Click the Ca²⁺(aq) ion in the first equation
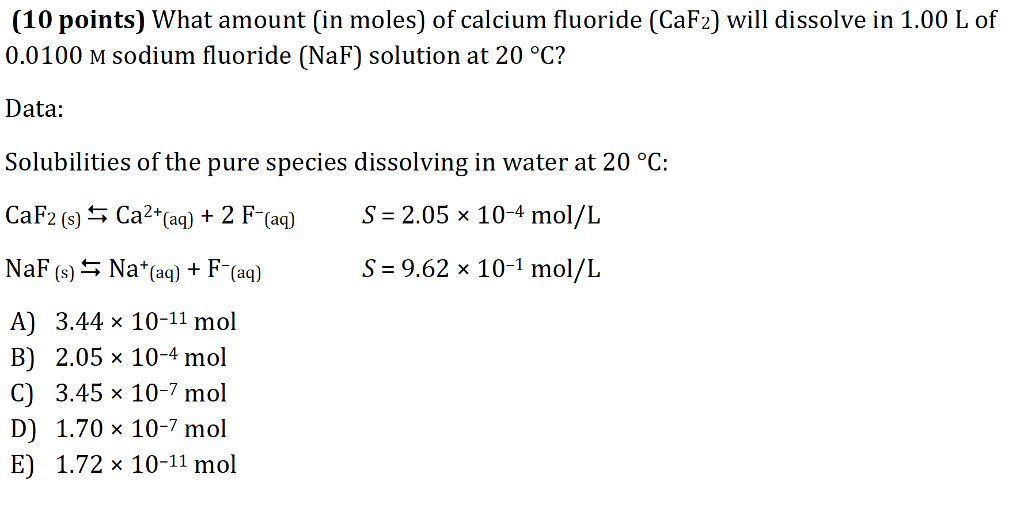 [x=155, y=216]
